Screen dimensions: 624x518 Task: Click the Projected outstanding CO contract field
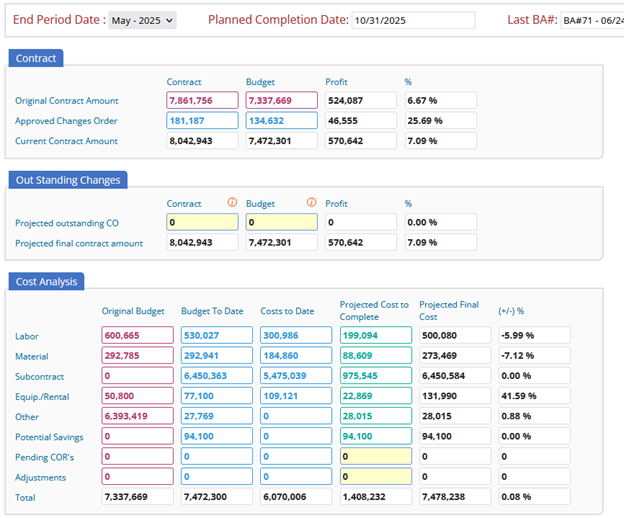(x=202, y=222)
